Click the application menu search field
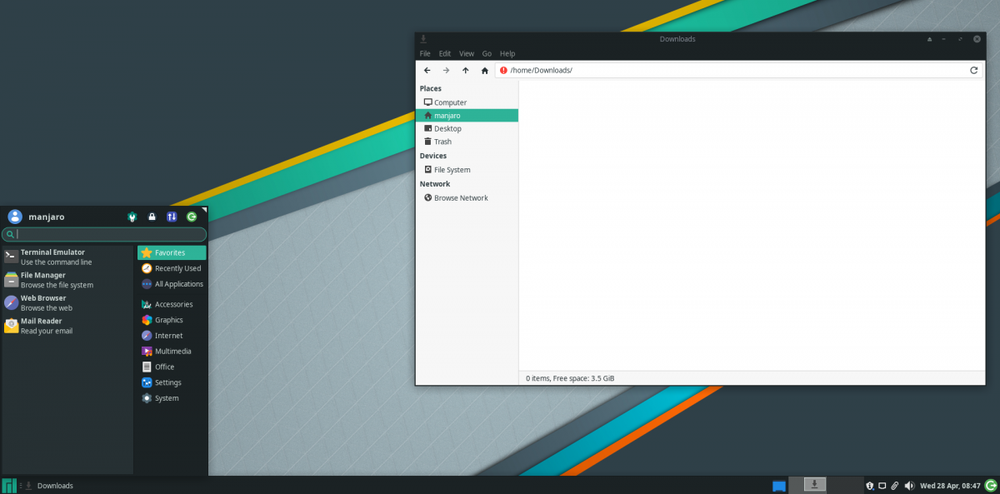The width and height of the screenshot is (1000, 494). tap(104, 234)
